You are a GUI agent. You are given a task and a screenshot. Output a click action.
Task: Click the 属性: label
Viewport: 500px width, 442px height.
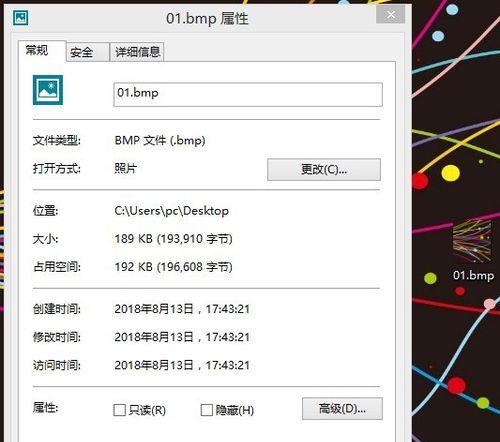[x=45, y=407]
